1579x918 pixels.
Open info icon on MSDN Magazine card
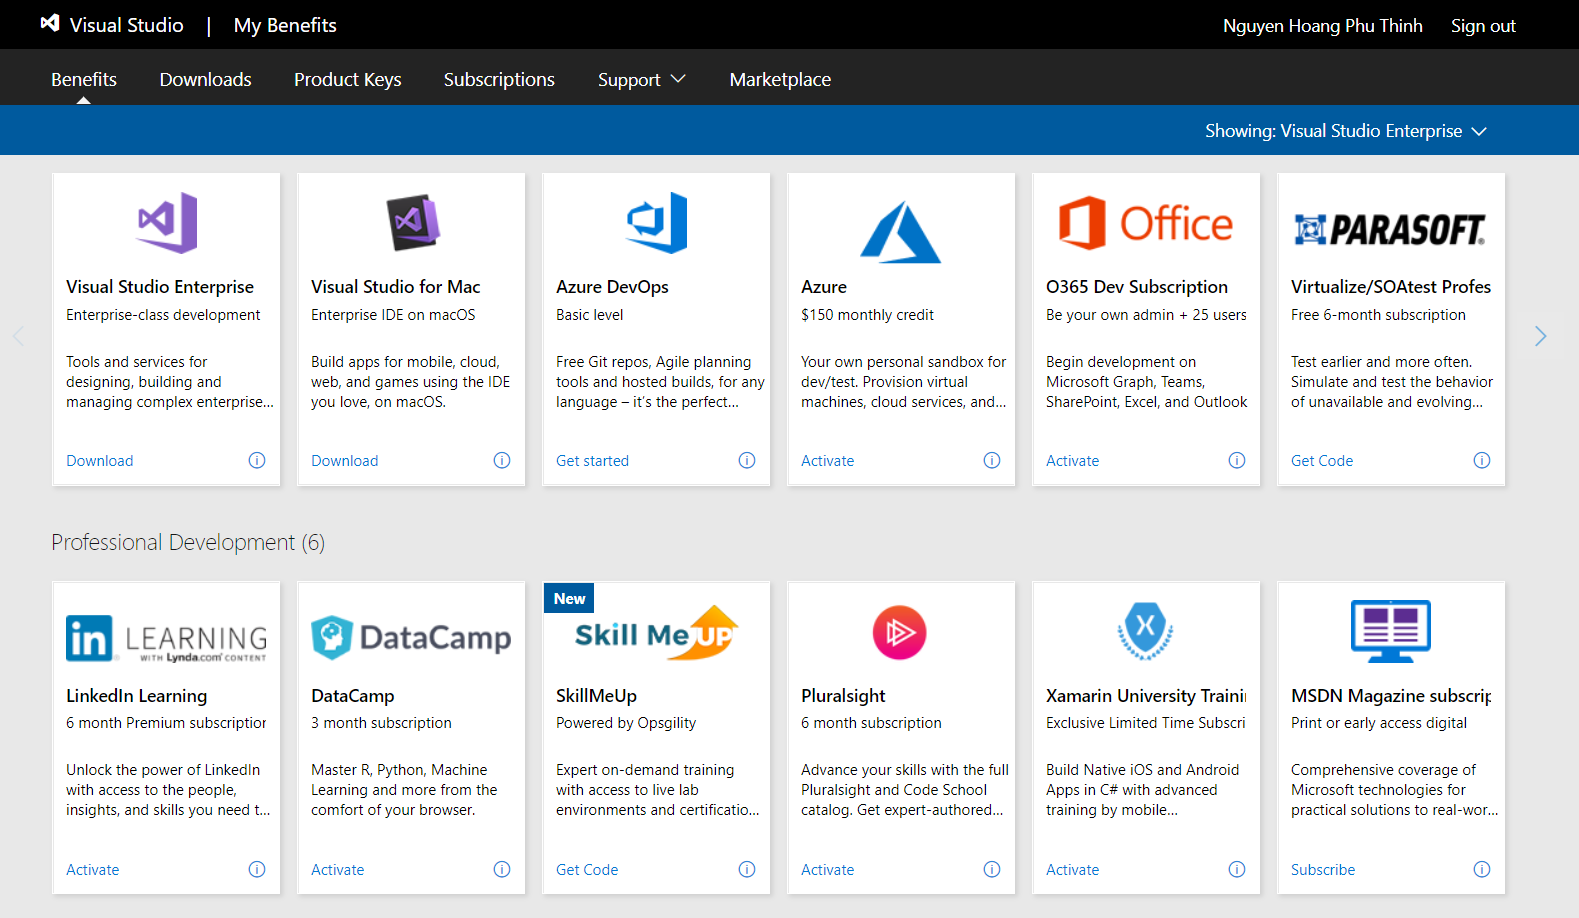point(1482,869)
